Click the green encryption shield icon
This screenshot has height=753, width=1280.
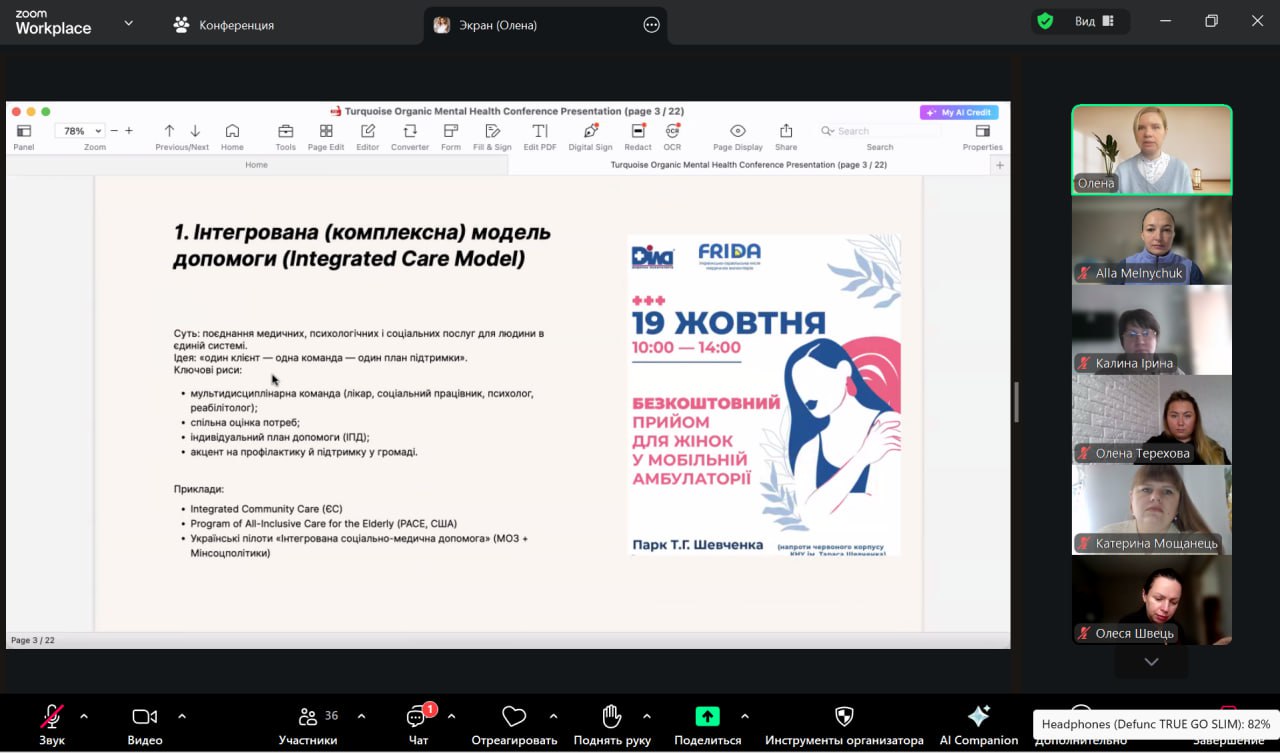point(1045,21)
